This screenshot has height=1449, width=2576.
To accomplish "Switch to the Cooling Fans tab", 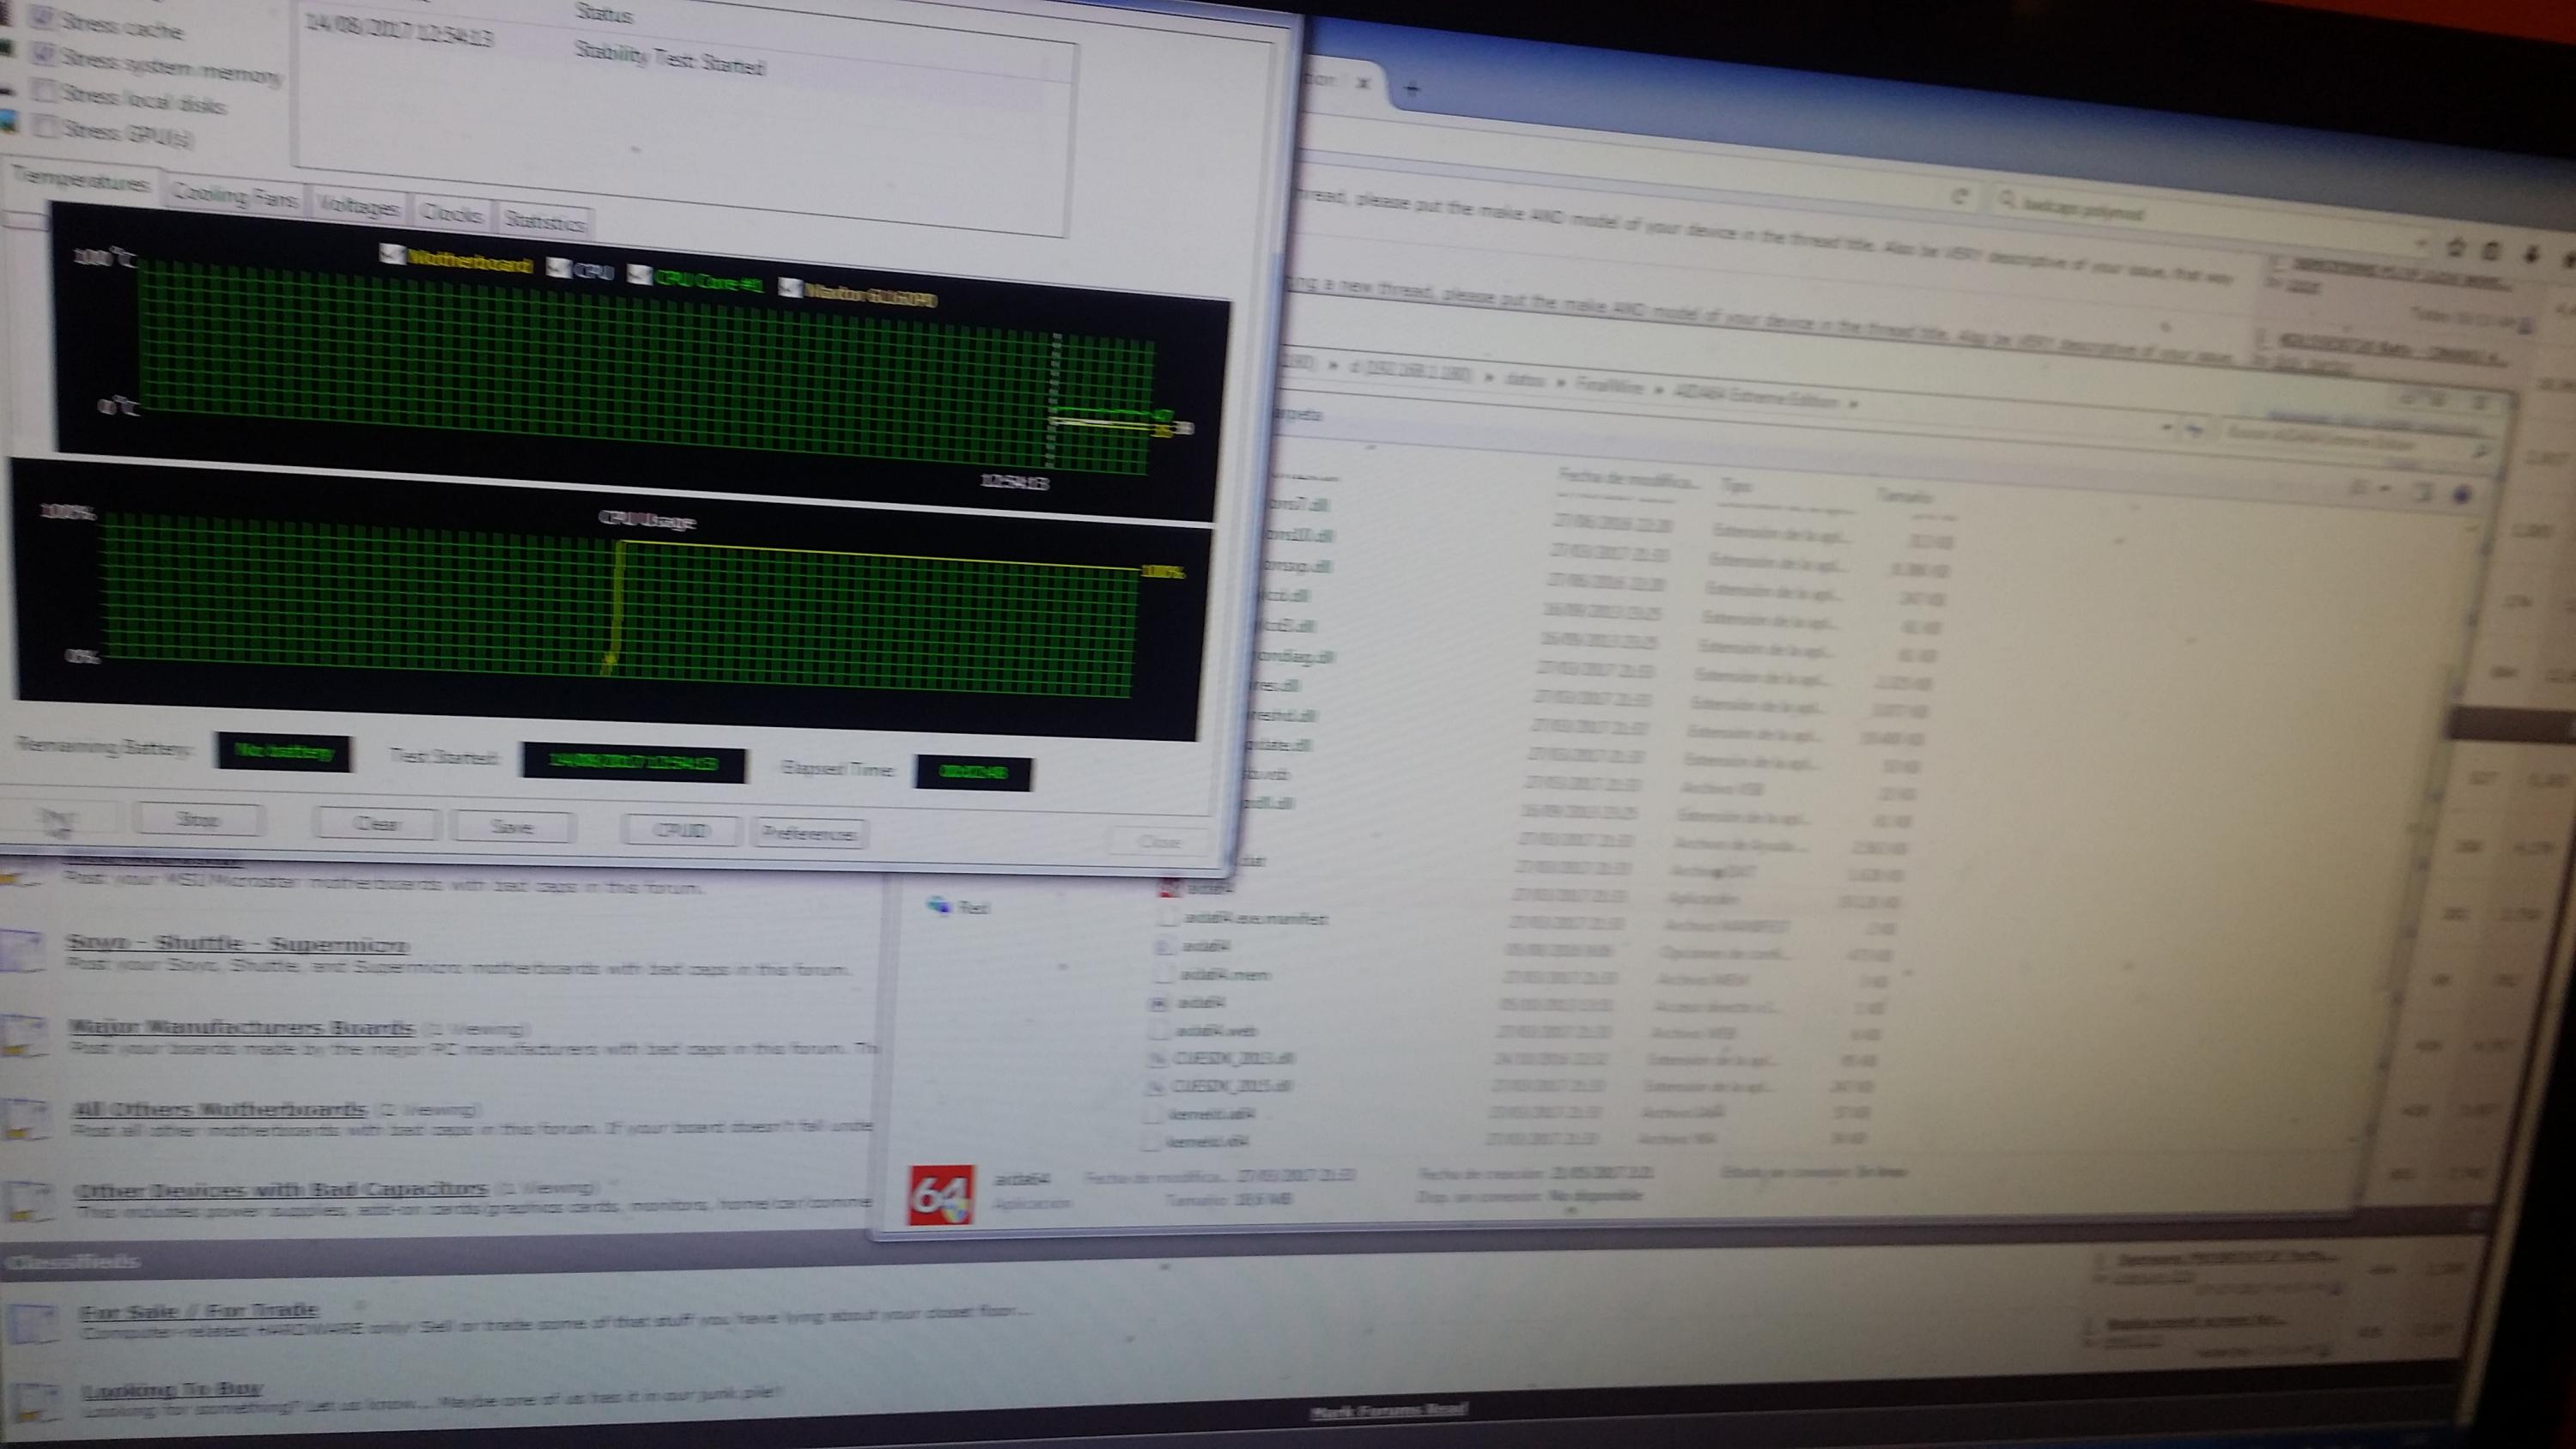I will click(x=235, y=196).
